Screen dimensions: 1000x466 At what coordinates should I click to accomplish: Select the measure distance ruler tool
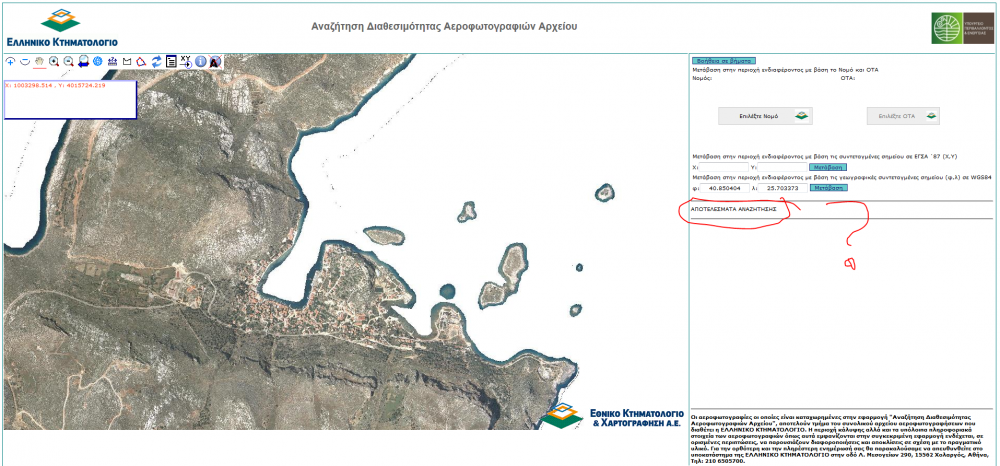click(113, 61)
